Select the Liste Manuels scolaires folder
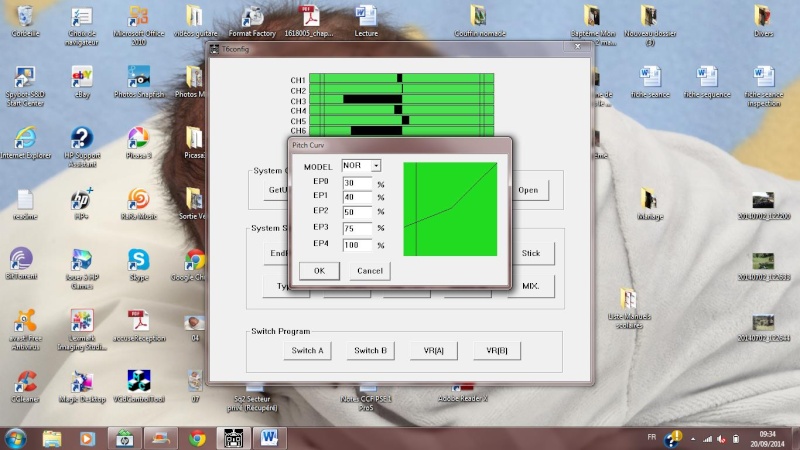Screen dimensions: 800x450 coord(629,308)
